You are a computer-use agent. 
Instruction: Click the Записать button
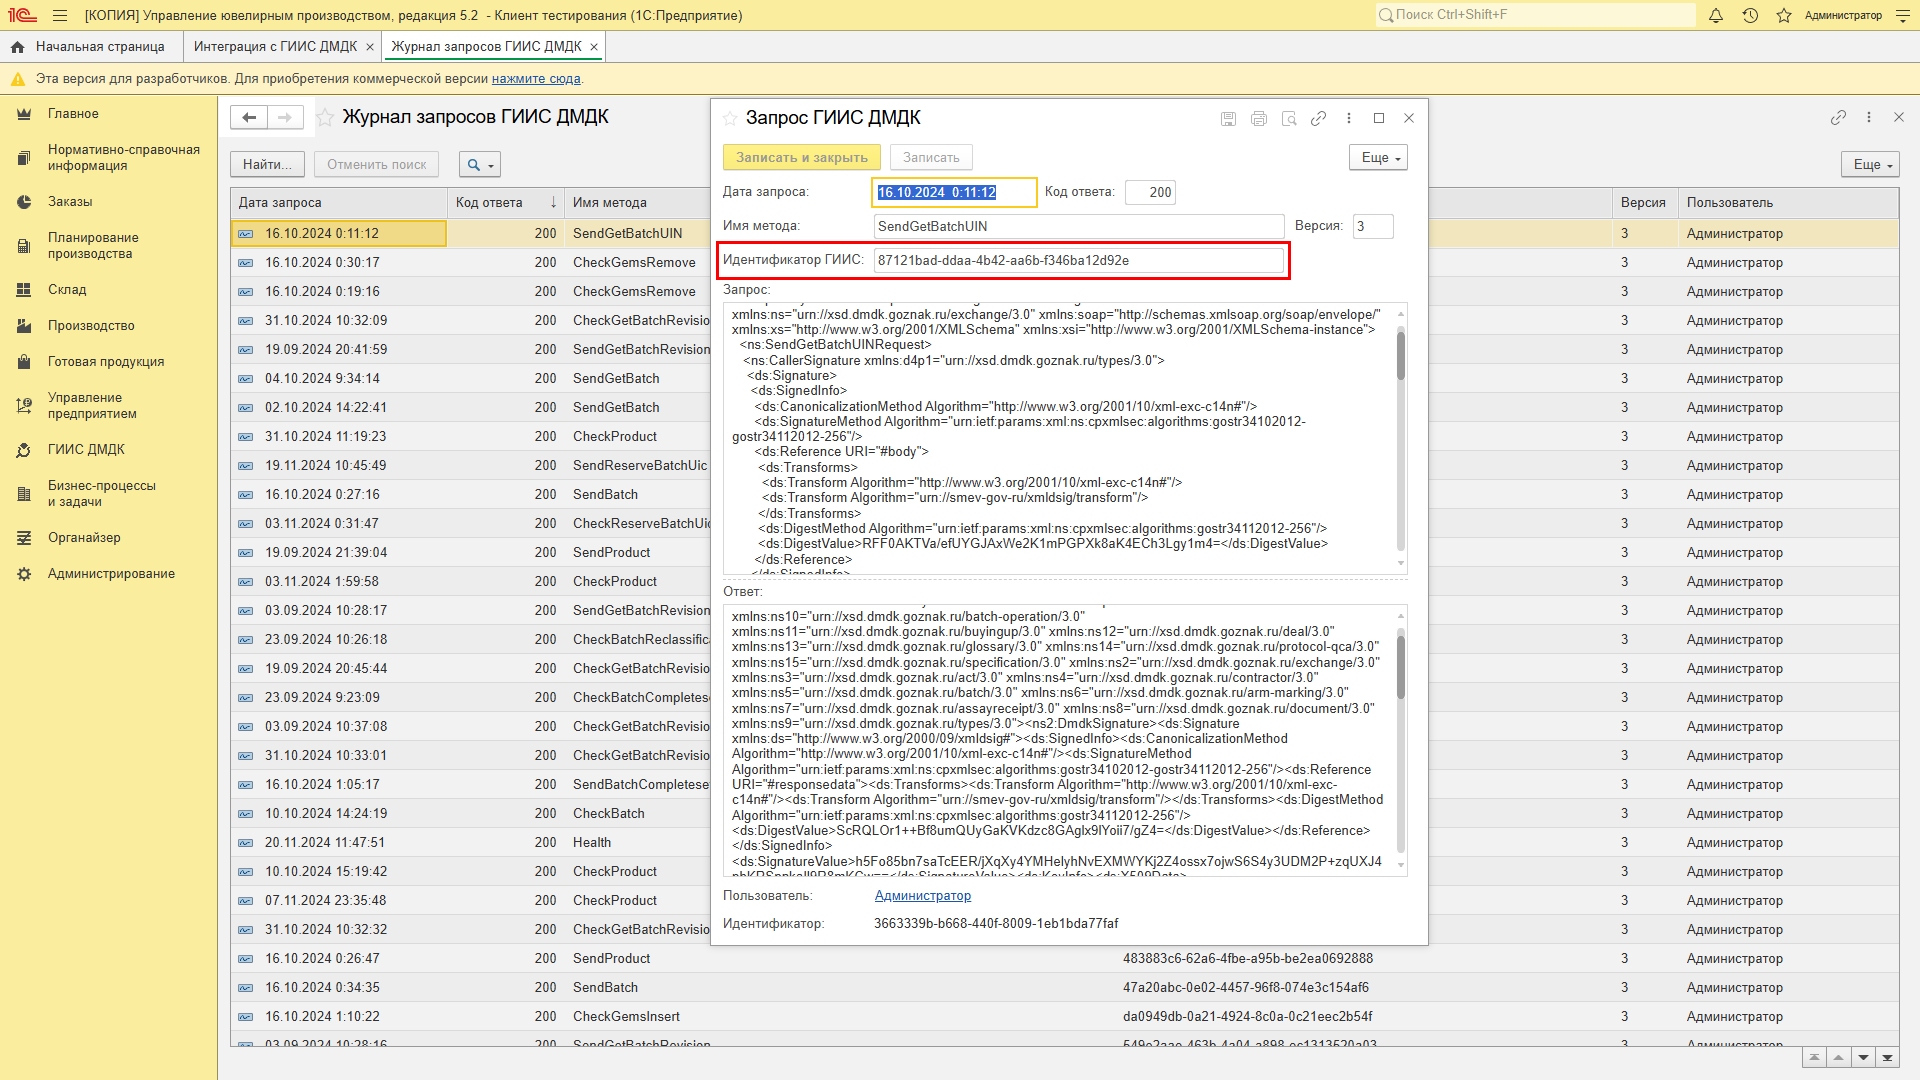931,157
